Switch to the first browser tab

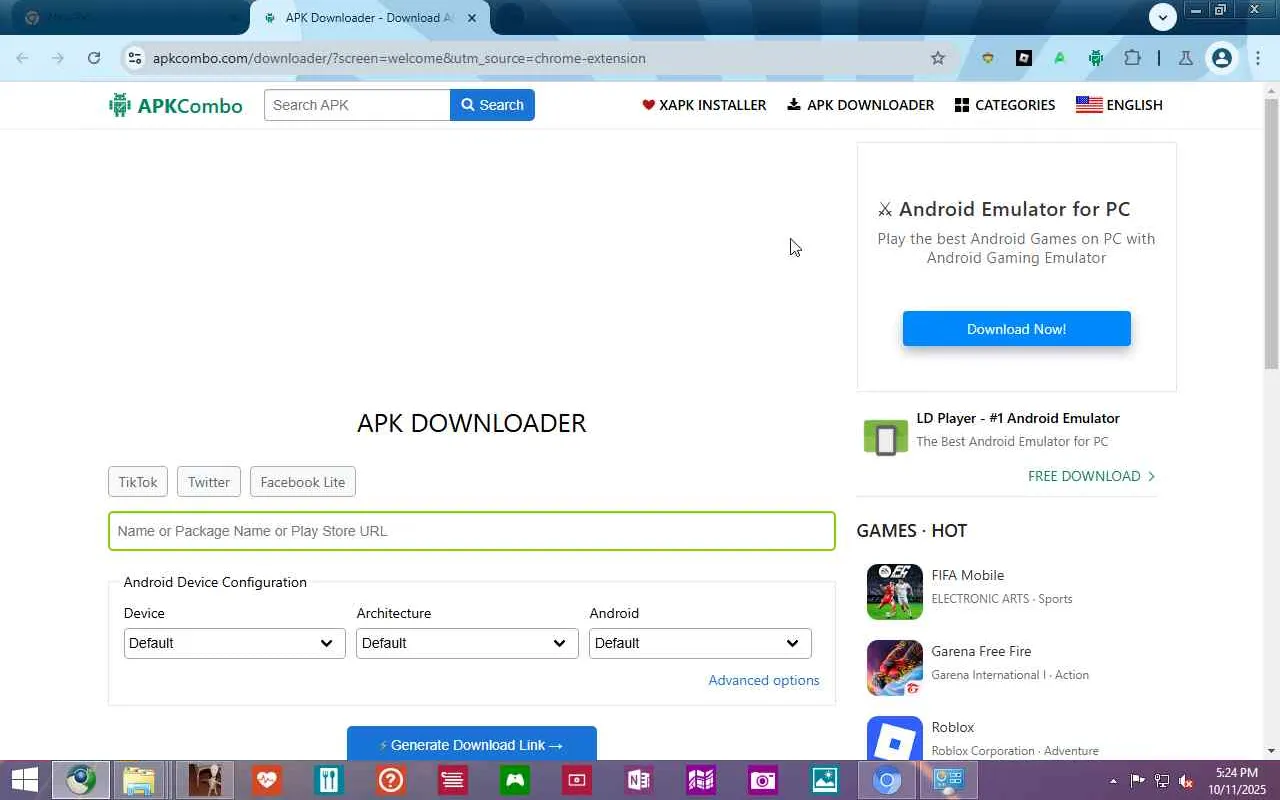128,18
